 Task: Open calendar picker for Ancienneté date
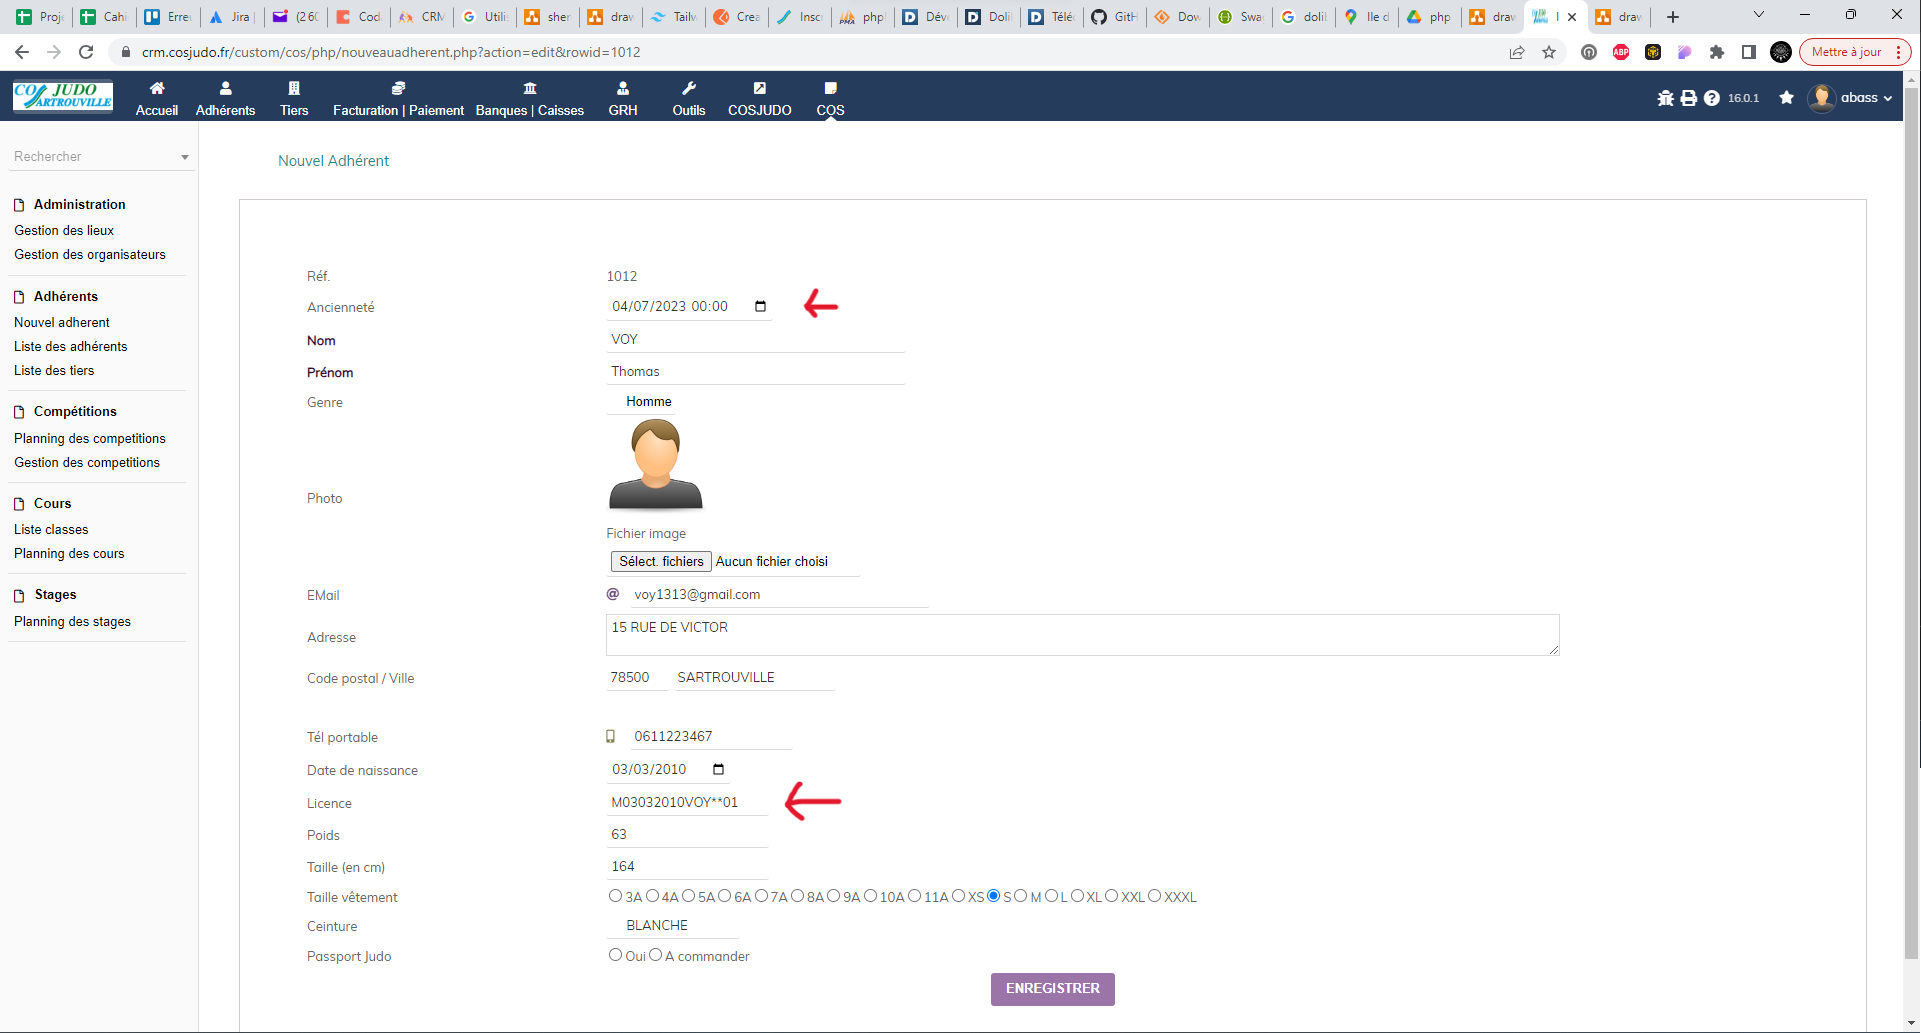tap(760, 306)
